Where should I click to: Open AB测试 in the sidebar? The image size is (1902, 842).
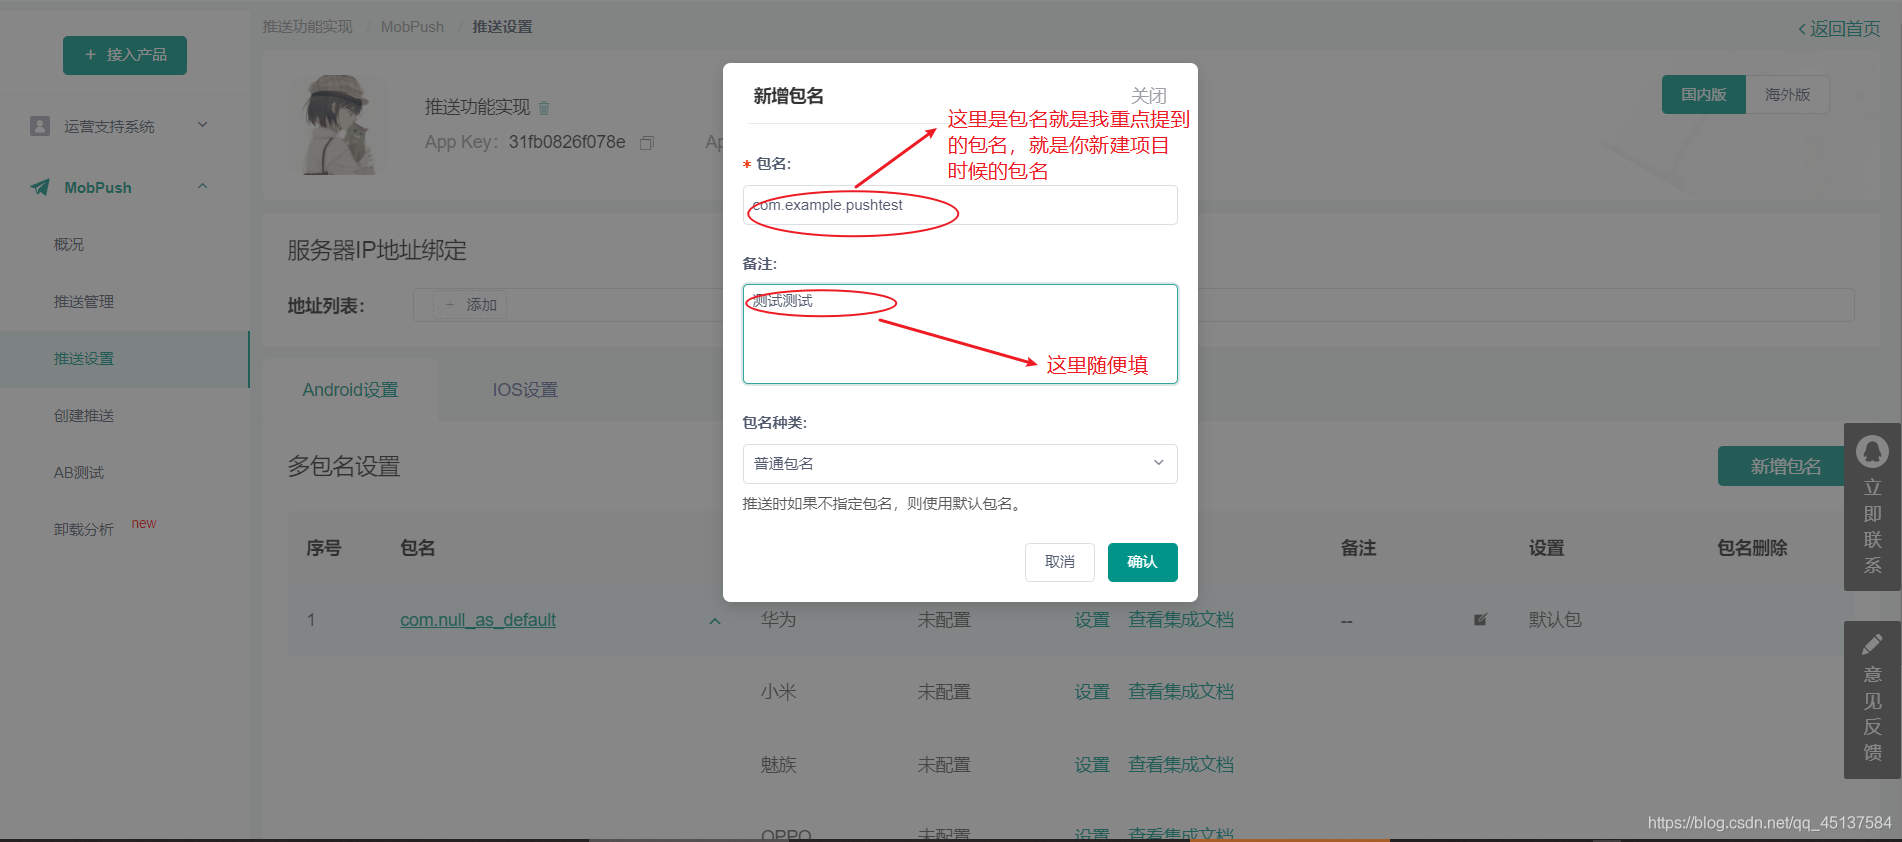pyautogui.click(x=79, y=472)
